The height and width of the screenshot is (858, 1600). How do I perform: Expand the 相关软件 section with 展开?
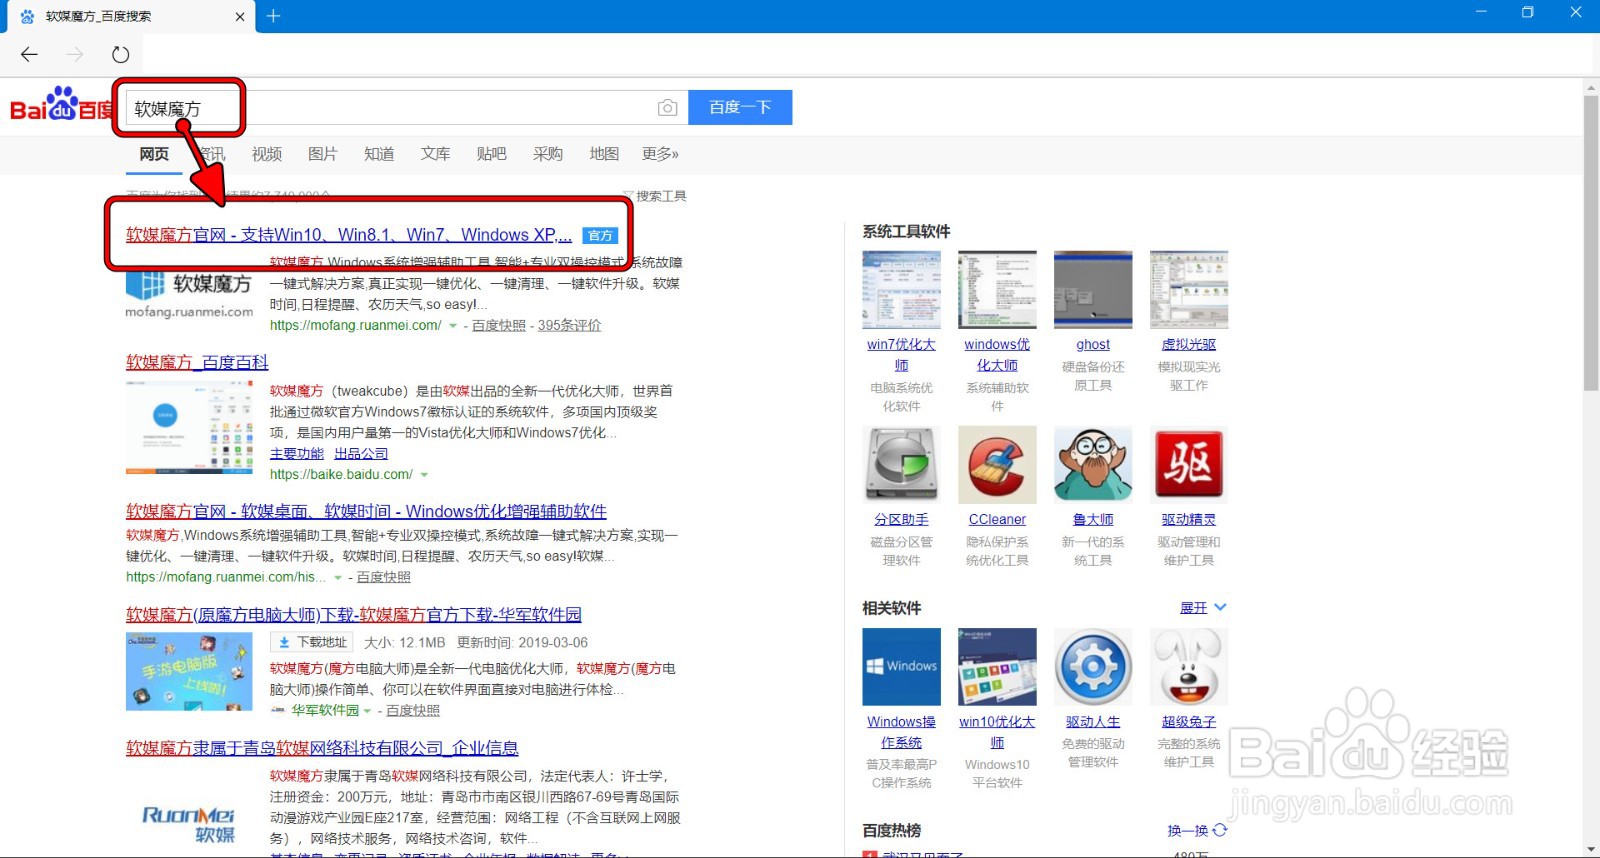1203,608
